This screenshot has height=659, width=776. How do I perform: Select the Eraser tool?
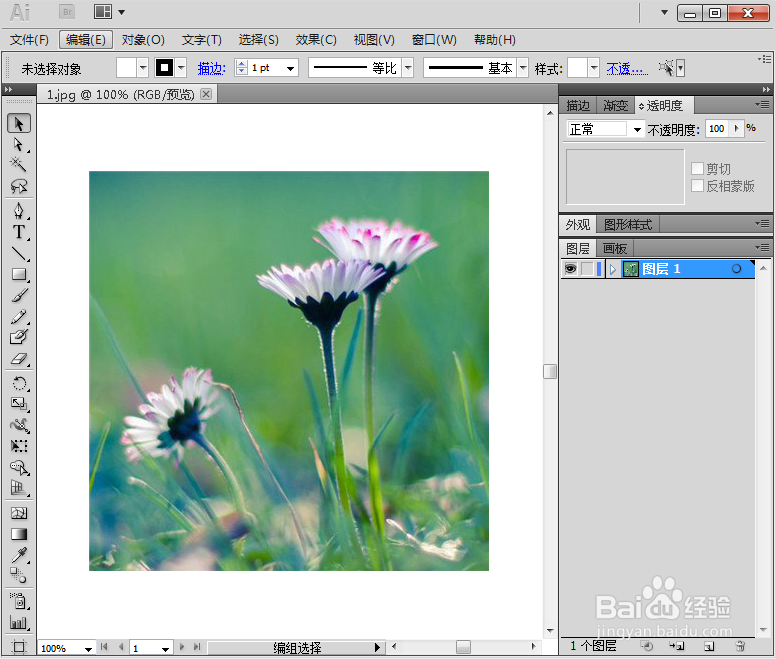click(x=19, y=359)
